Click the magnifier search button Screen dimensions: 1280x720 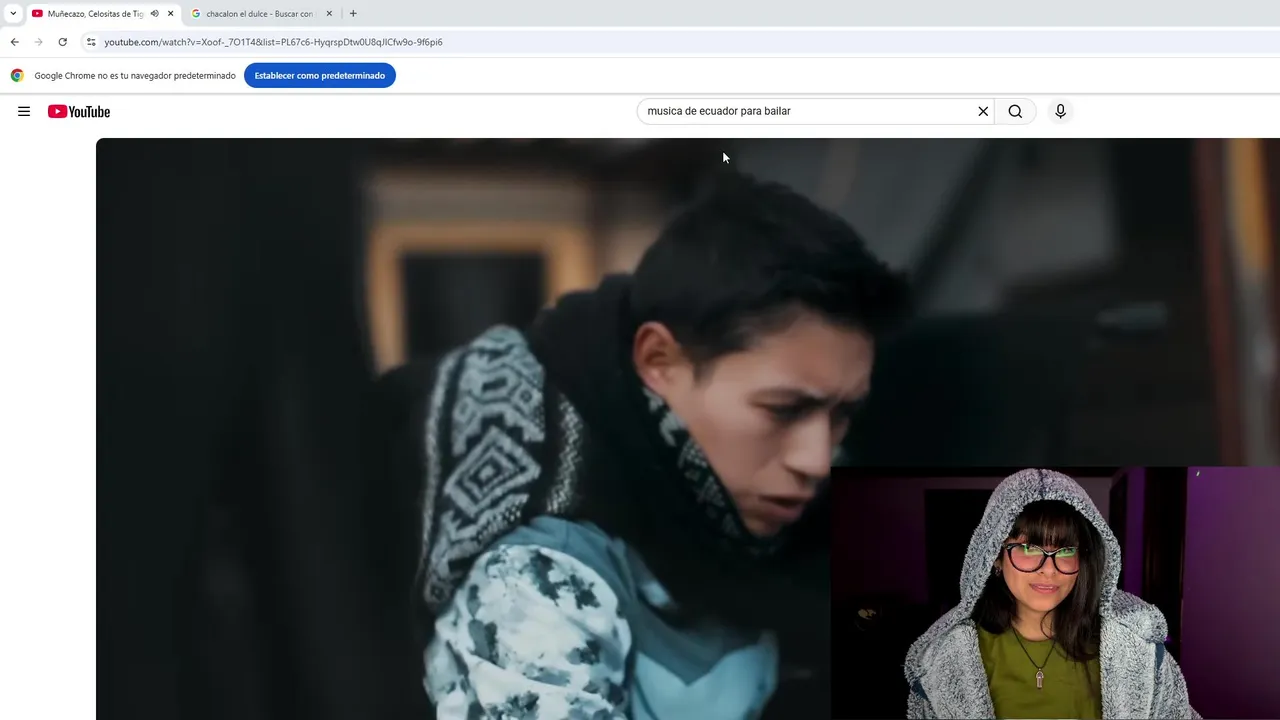1015,111
